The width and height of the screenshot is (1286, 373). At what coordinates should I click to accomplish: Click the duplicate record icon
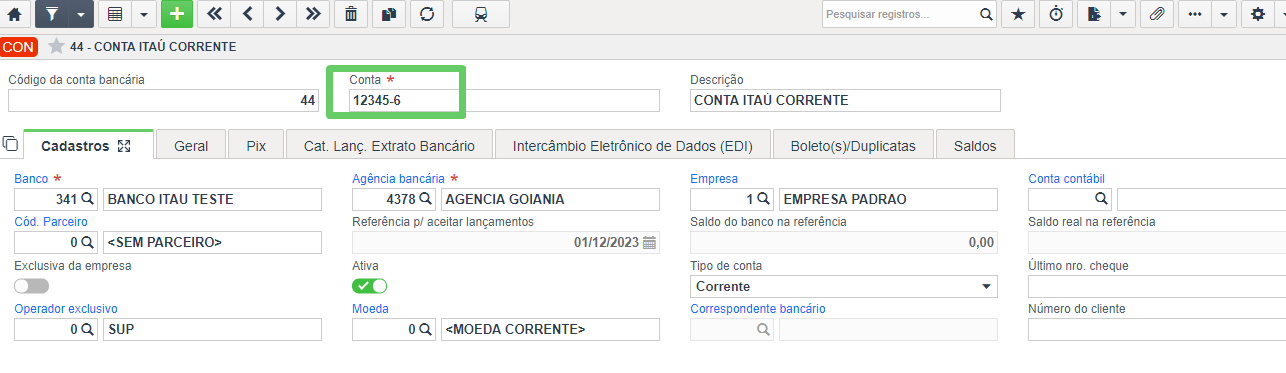[x=388, y=14]
